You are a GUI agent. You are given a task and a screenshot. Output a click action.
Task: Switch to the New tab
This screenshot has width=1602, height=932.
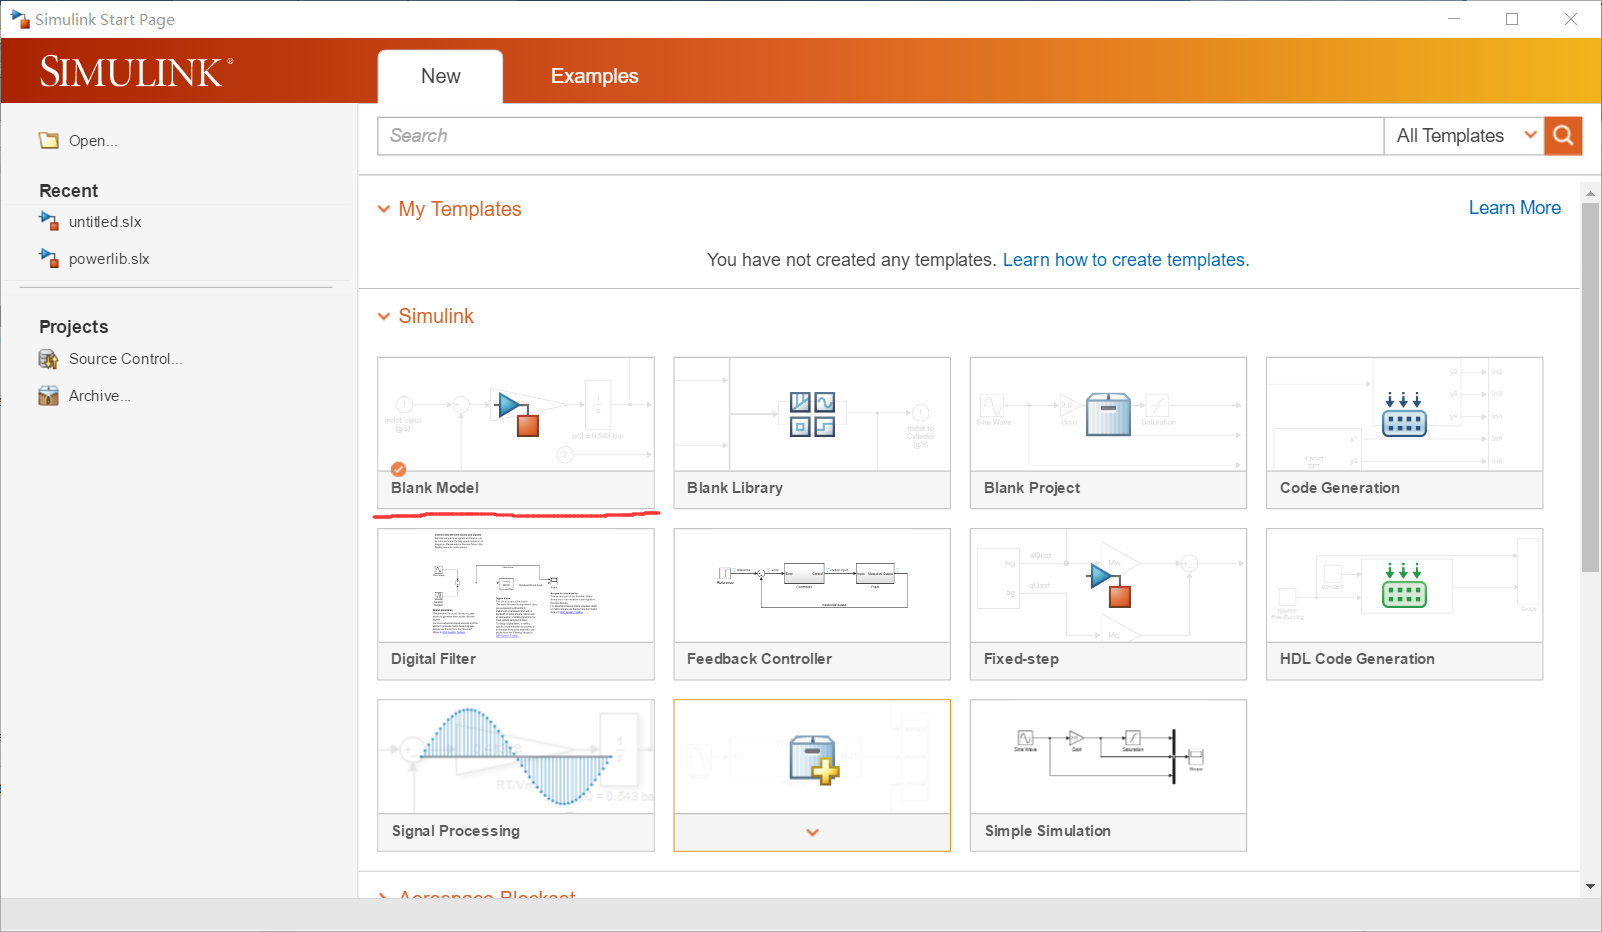440,76
